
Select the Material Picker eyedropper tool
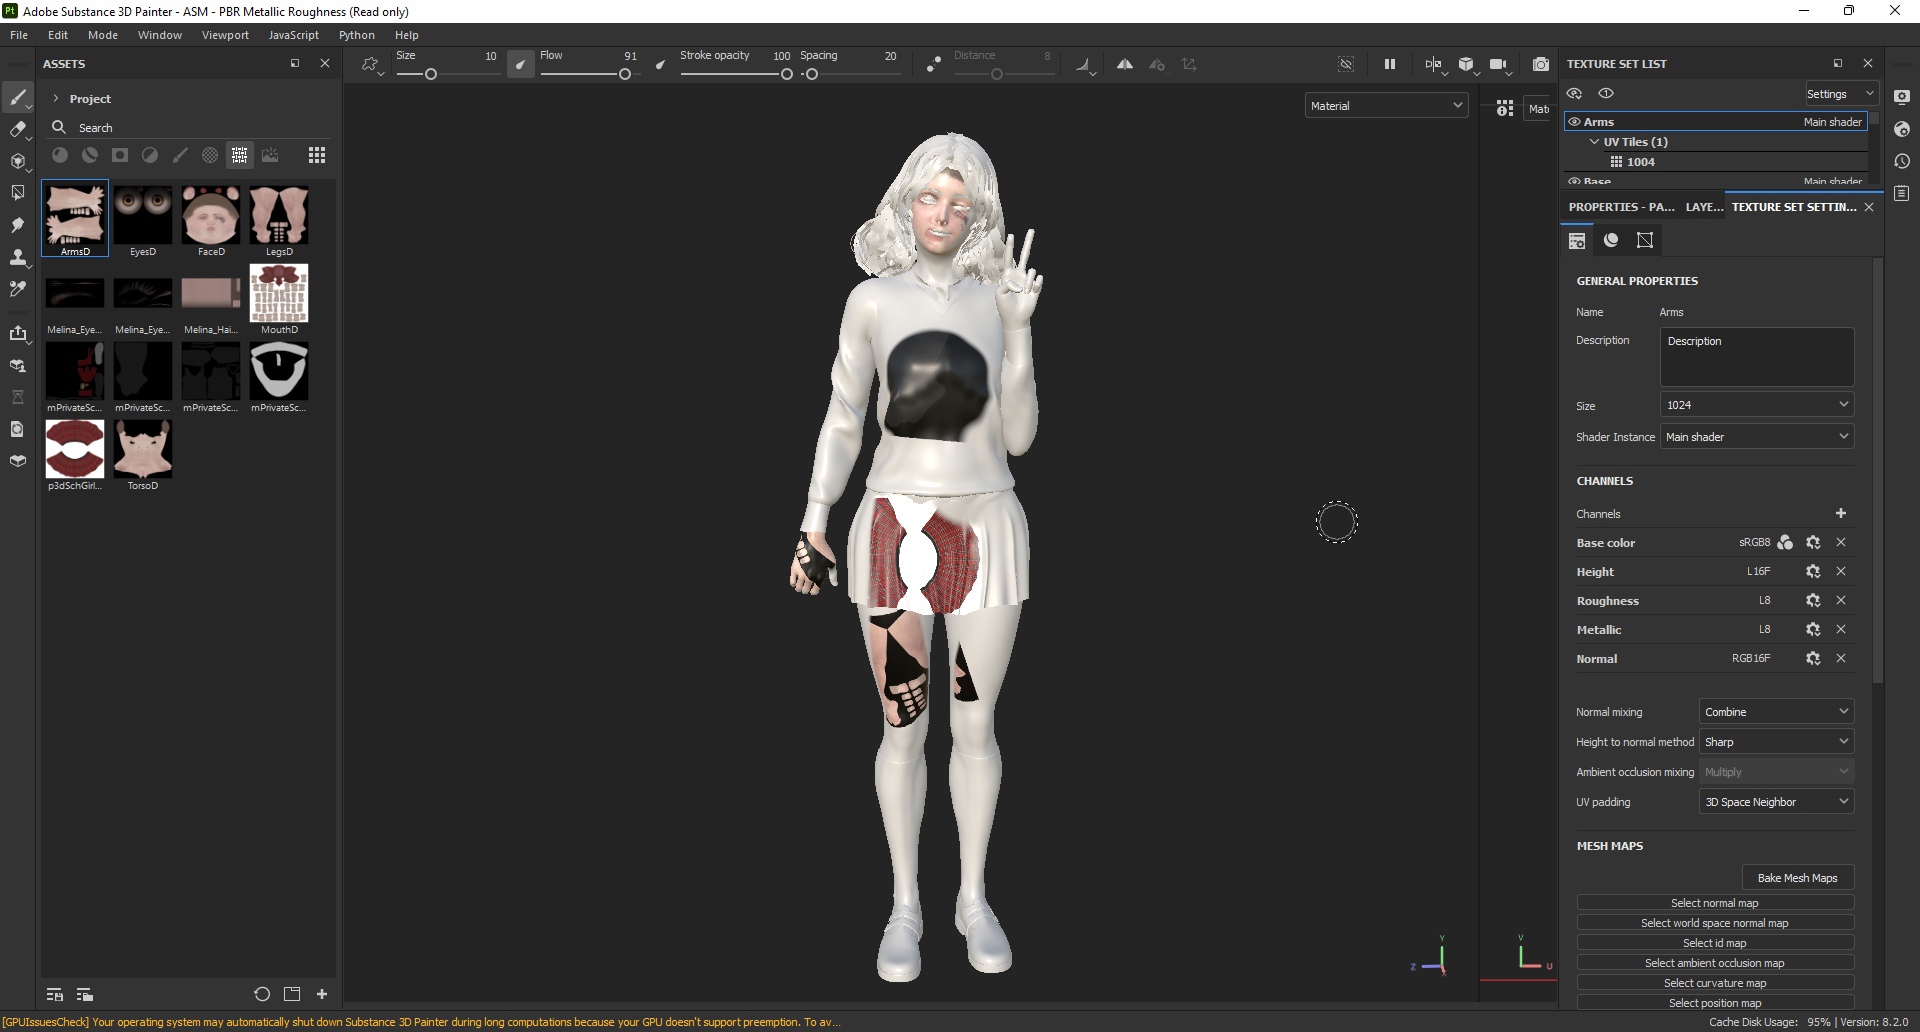point(18,289)
